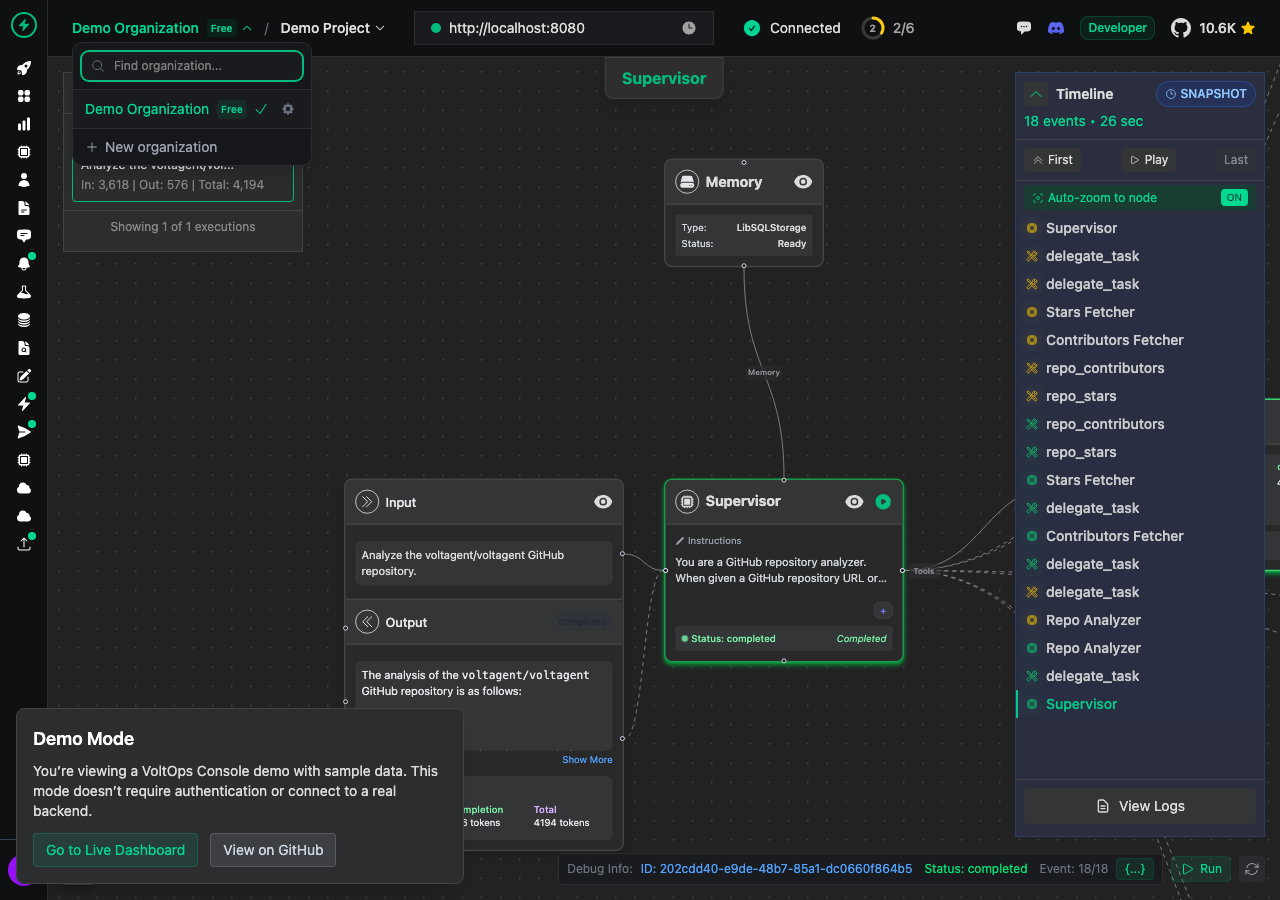Image resolution: width=1280 pixels, height=900 pixels.
Task: Collapse the Timeline panel chevron
Action: (x=1036, y=94)
